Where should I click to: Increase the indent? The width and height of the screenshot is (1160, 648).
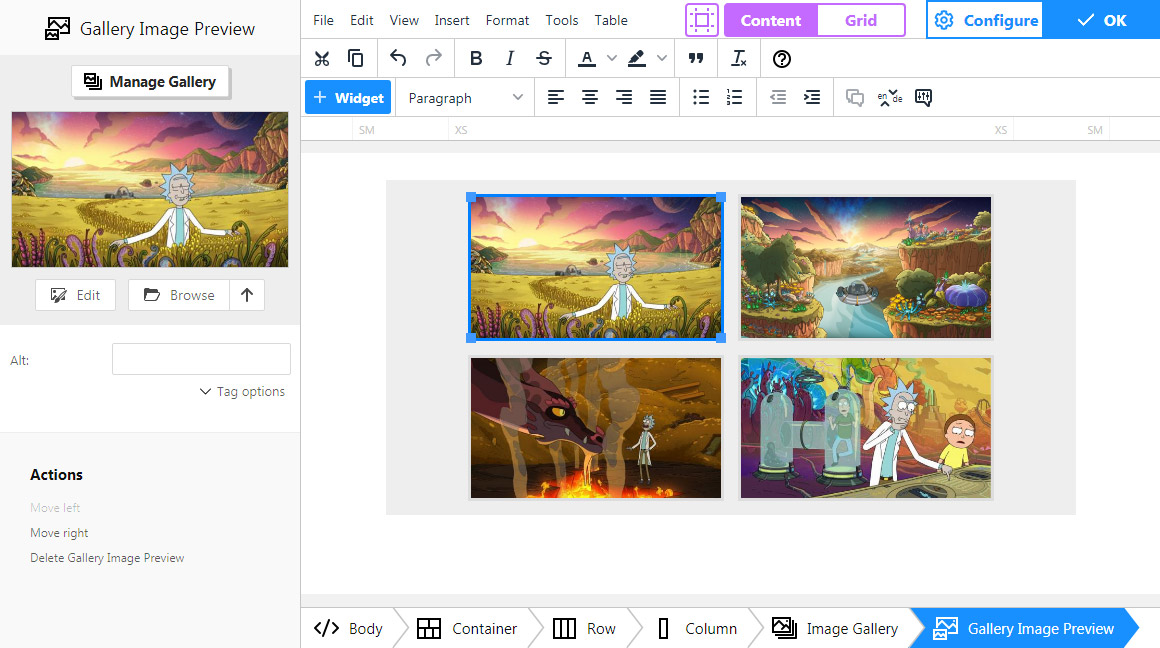pyautogui.click(x=812, y=97)
